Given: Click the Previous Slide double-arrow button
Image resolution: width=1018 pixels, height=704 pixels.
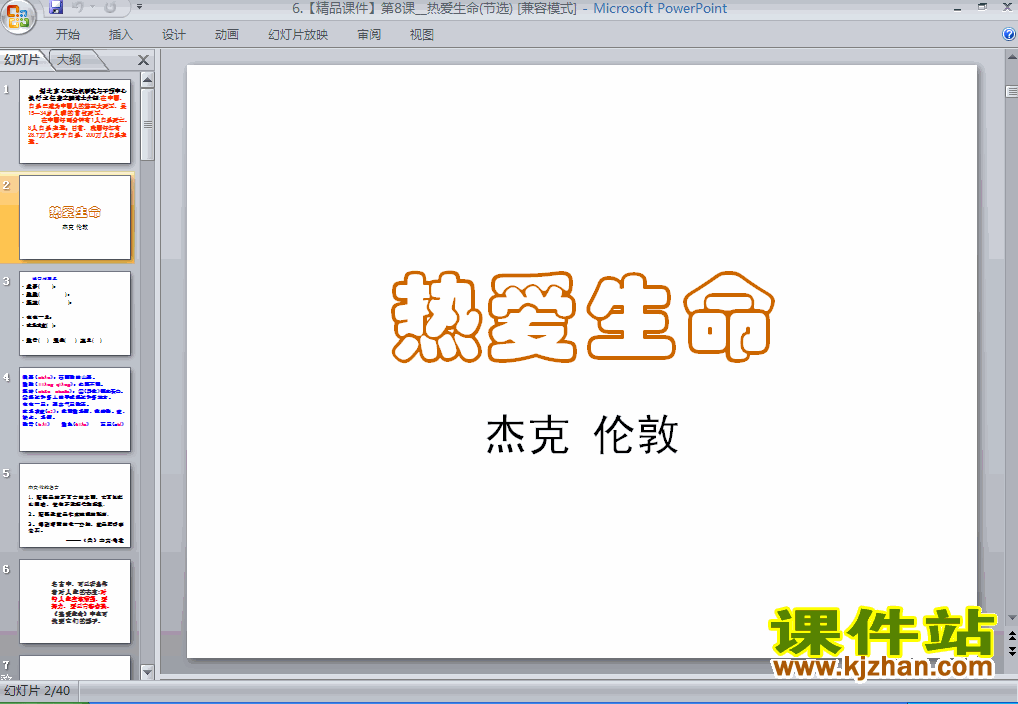Looking at the screenshot, I should [1012, 635].
